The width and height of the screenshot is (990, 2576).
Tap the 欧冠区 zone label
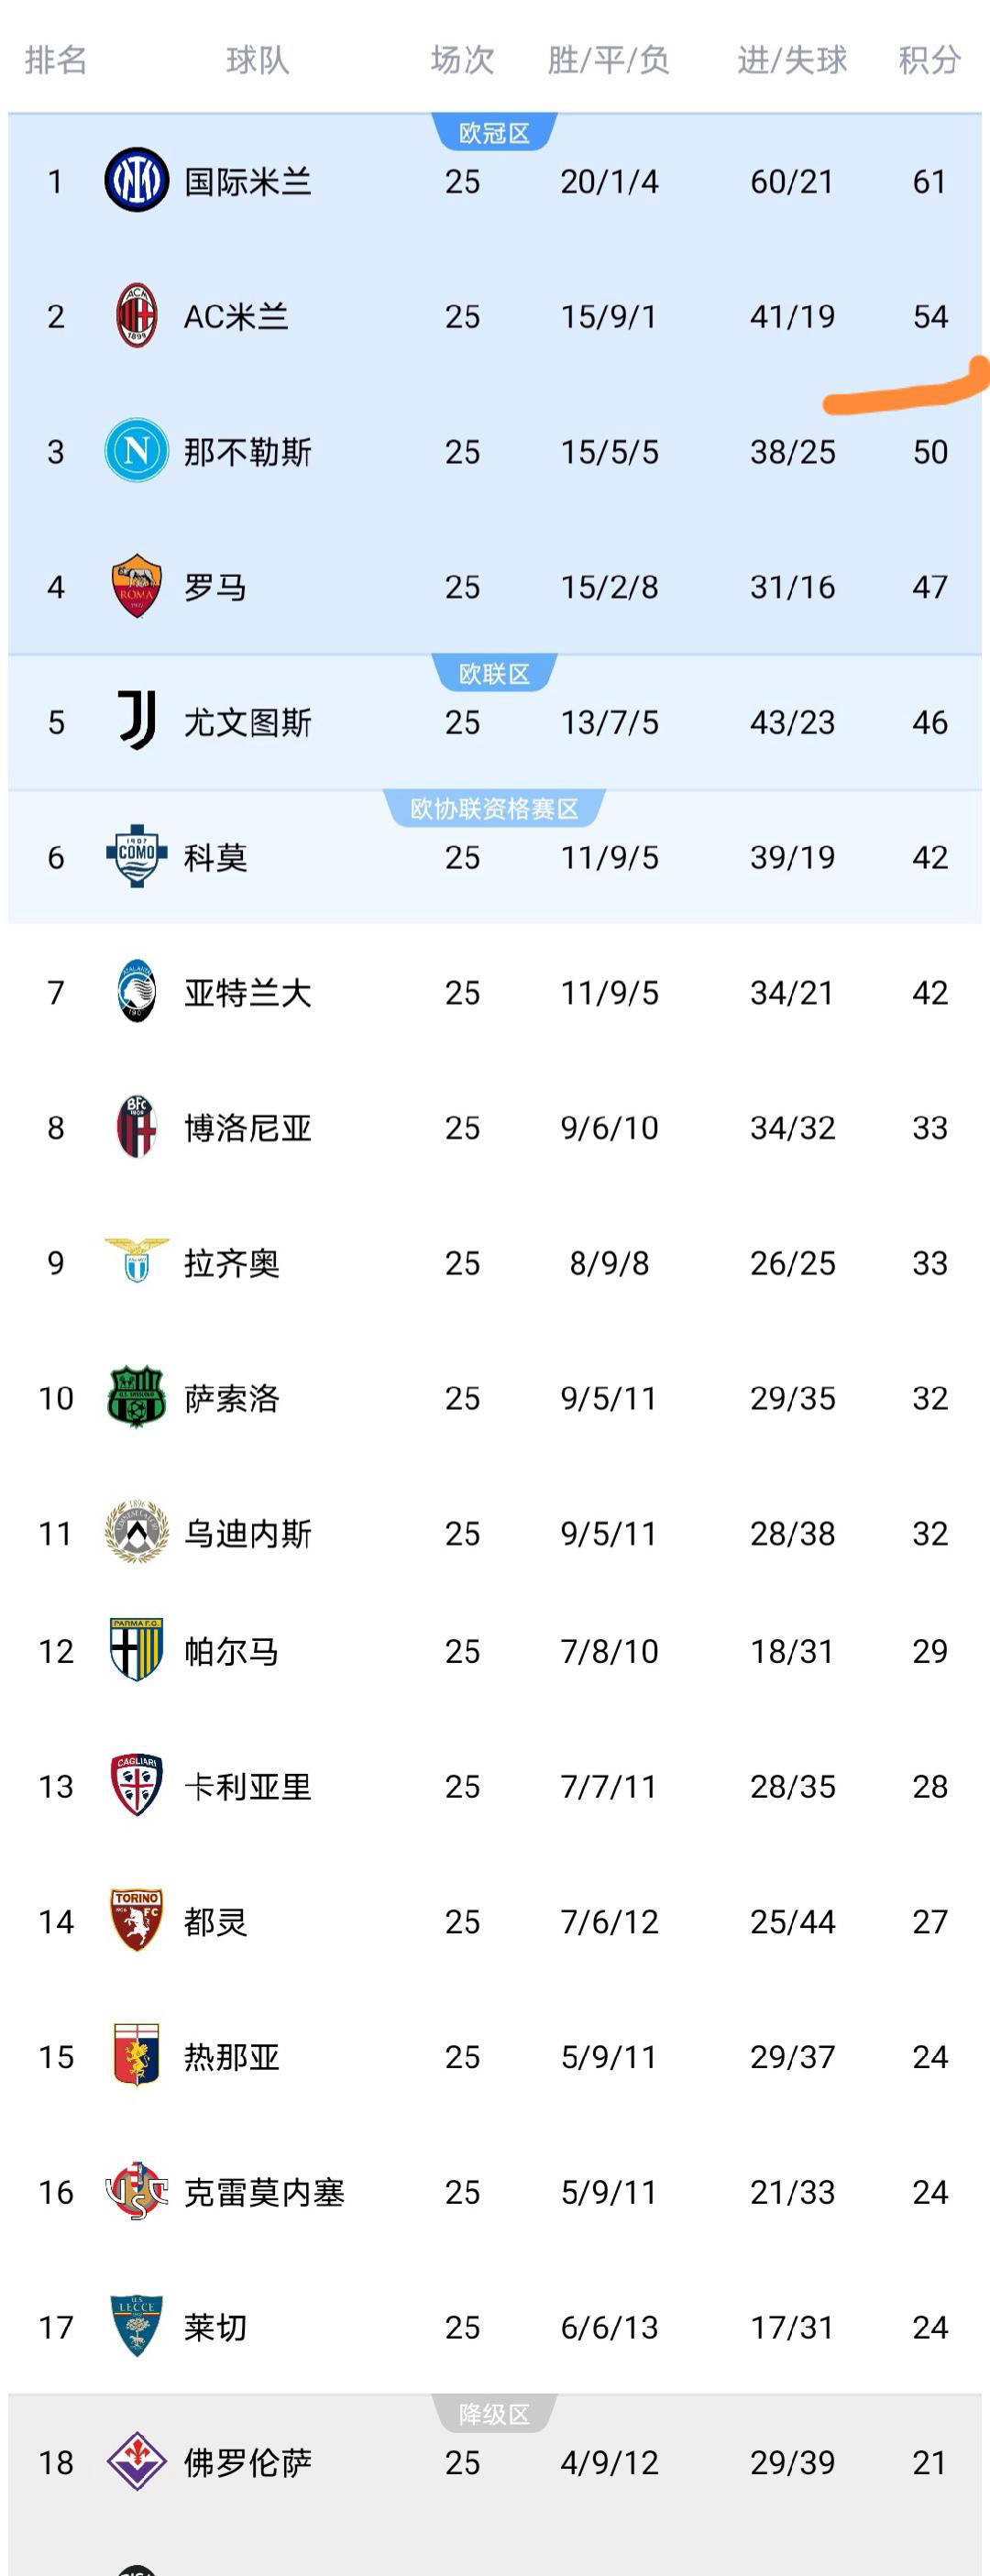(x=494, y=133)
